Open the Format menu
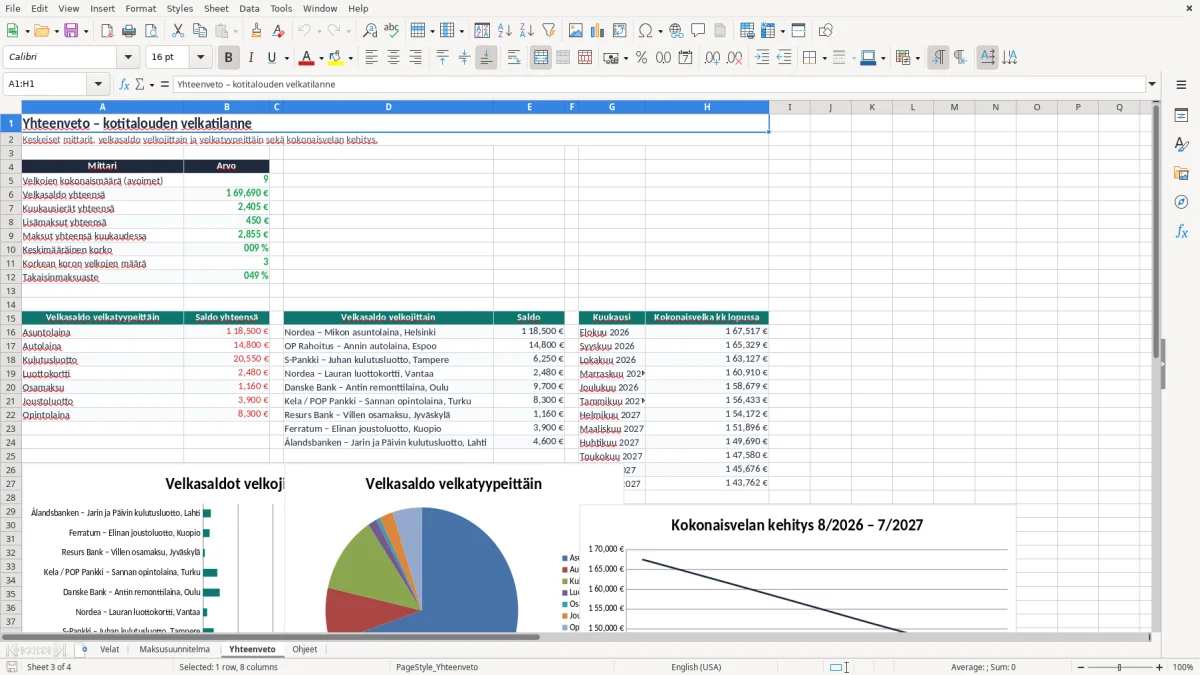 pyautogui.click(x=140, y=8)
